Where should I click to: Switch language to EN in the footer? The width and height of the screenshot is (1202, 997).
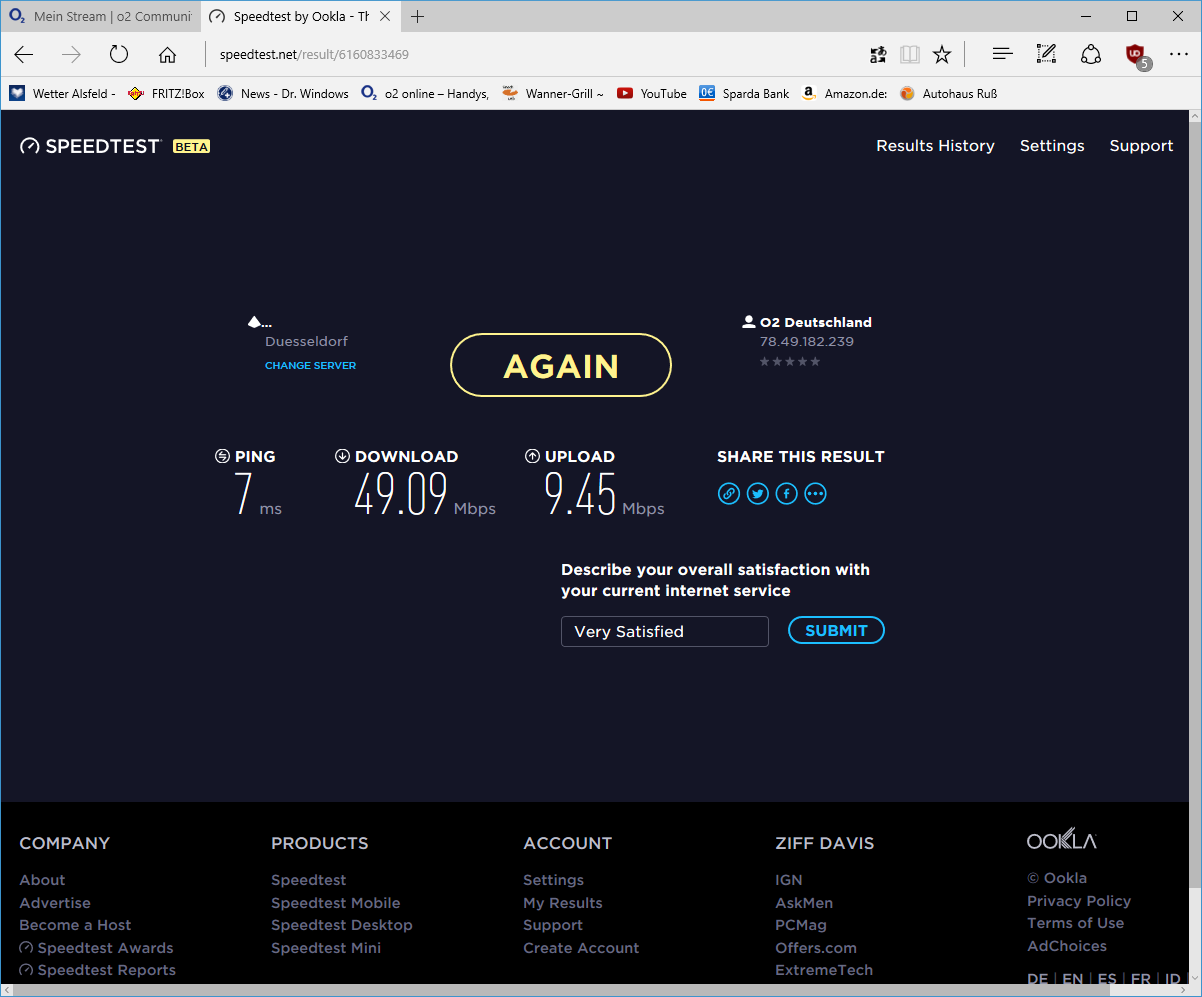[1073, 980]
